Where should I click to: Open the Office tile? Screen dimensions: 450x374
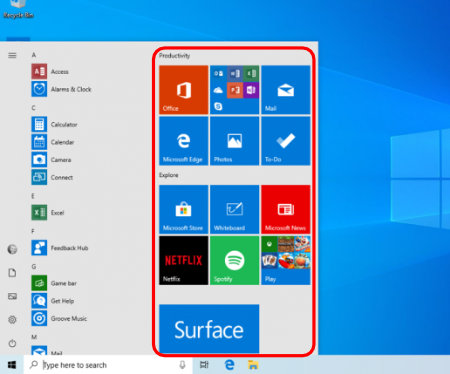click(x=184, y=90)
